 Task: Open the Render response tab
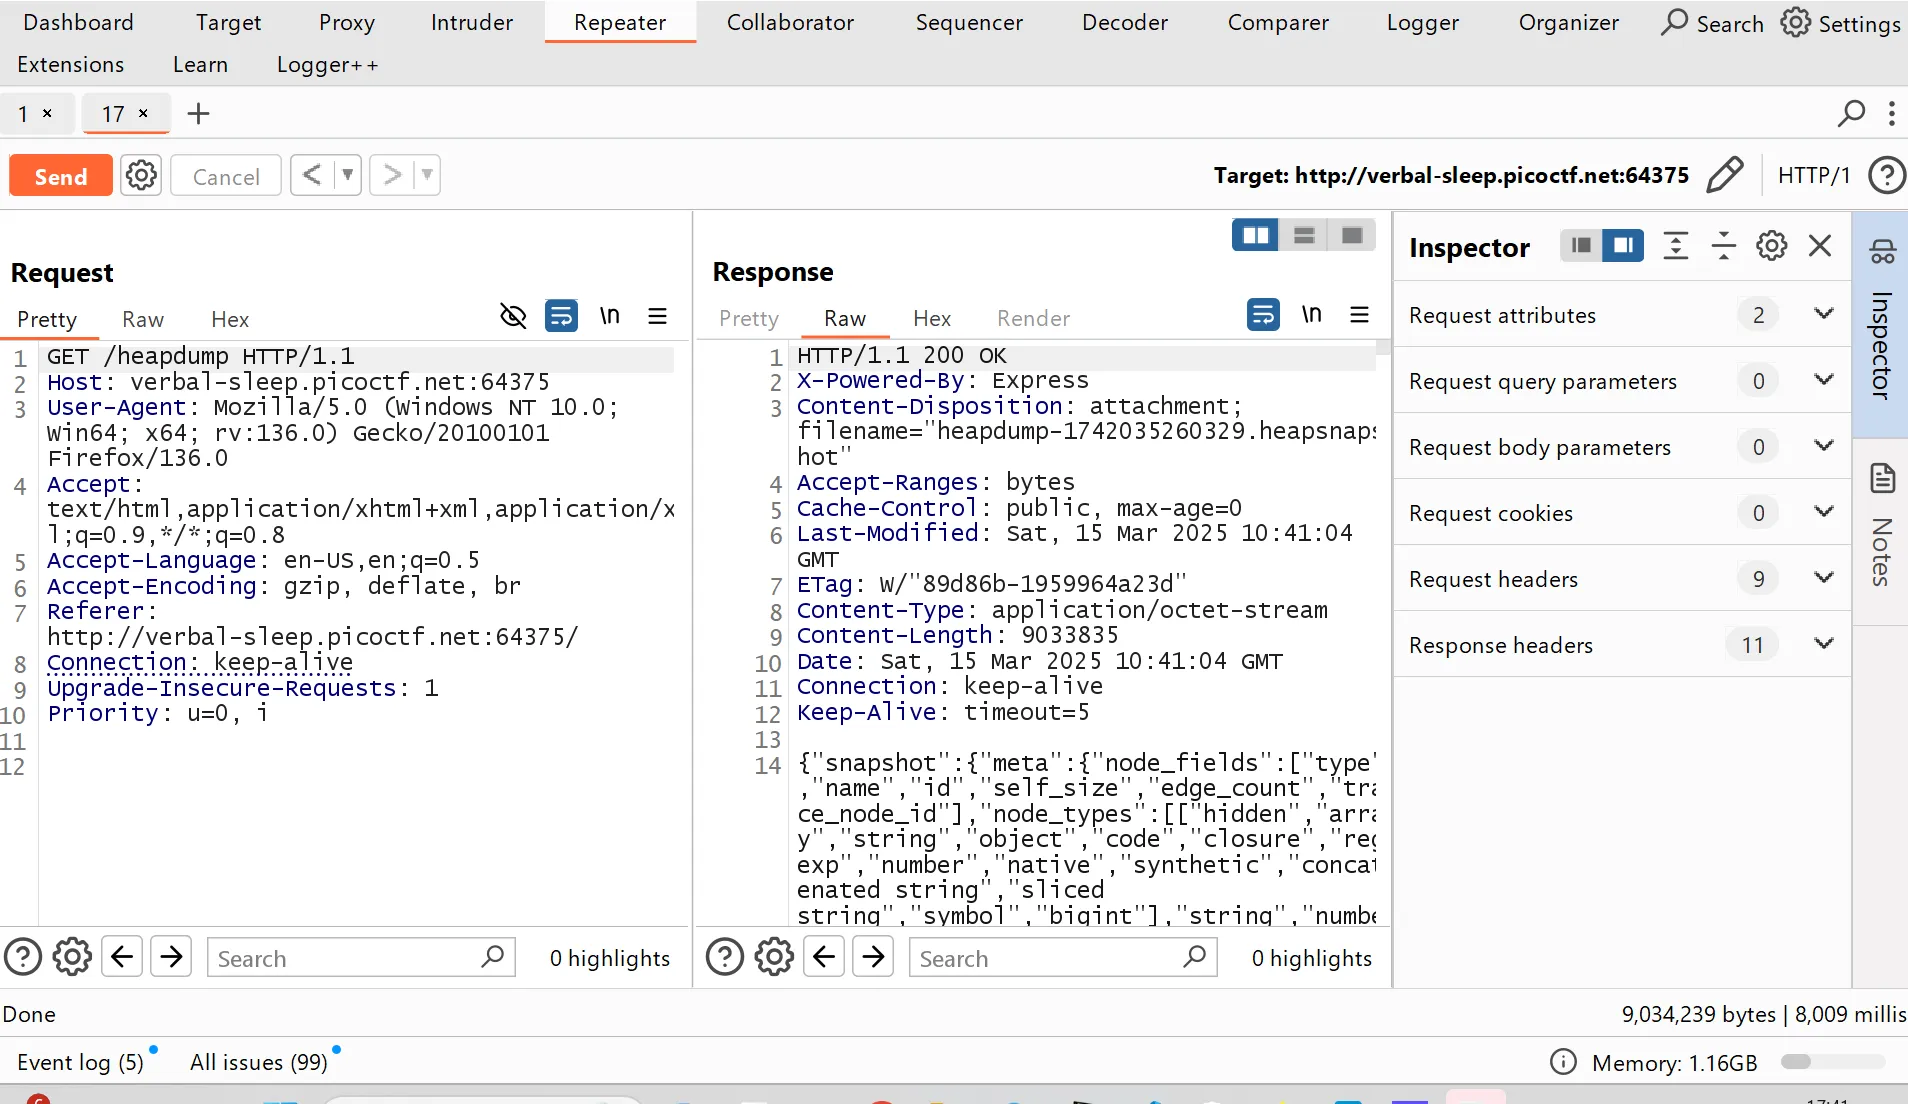click(1033, 318)
